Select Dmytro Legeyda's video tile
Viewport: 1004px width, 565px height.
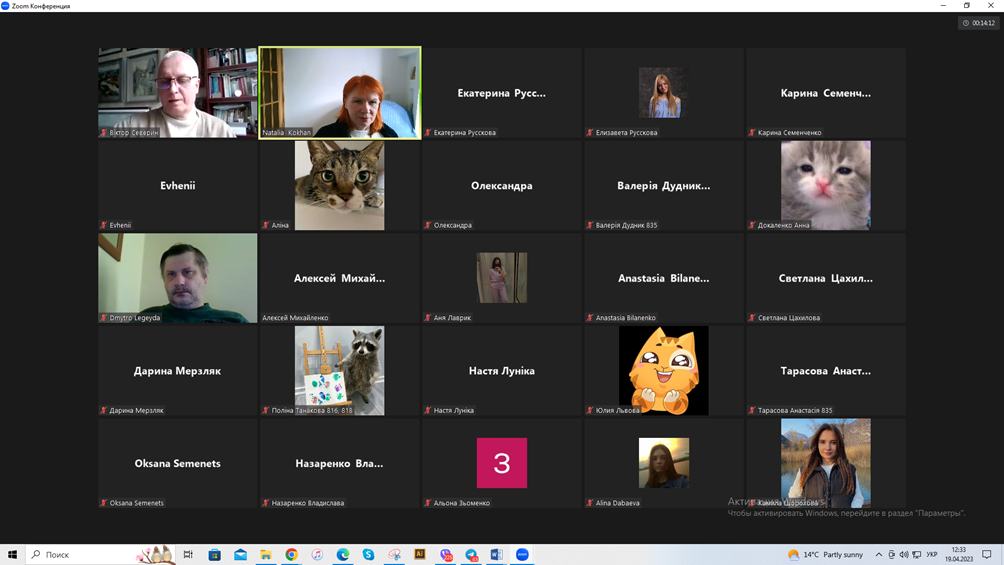coord(178,278)
